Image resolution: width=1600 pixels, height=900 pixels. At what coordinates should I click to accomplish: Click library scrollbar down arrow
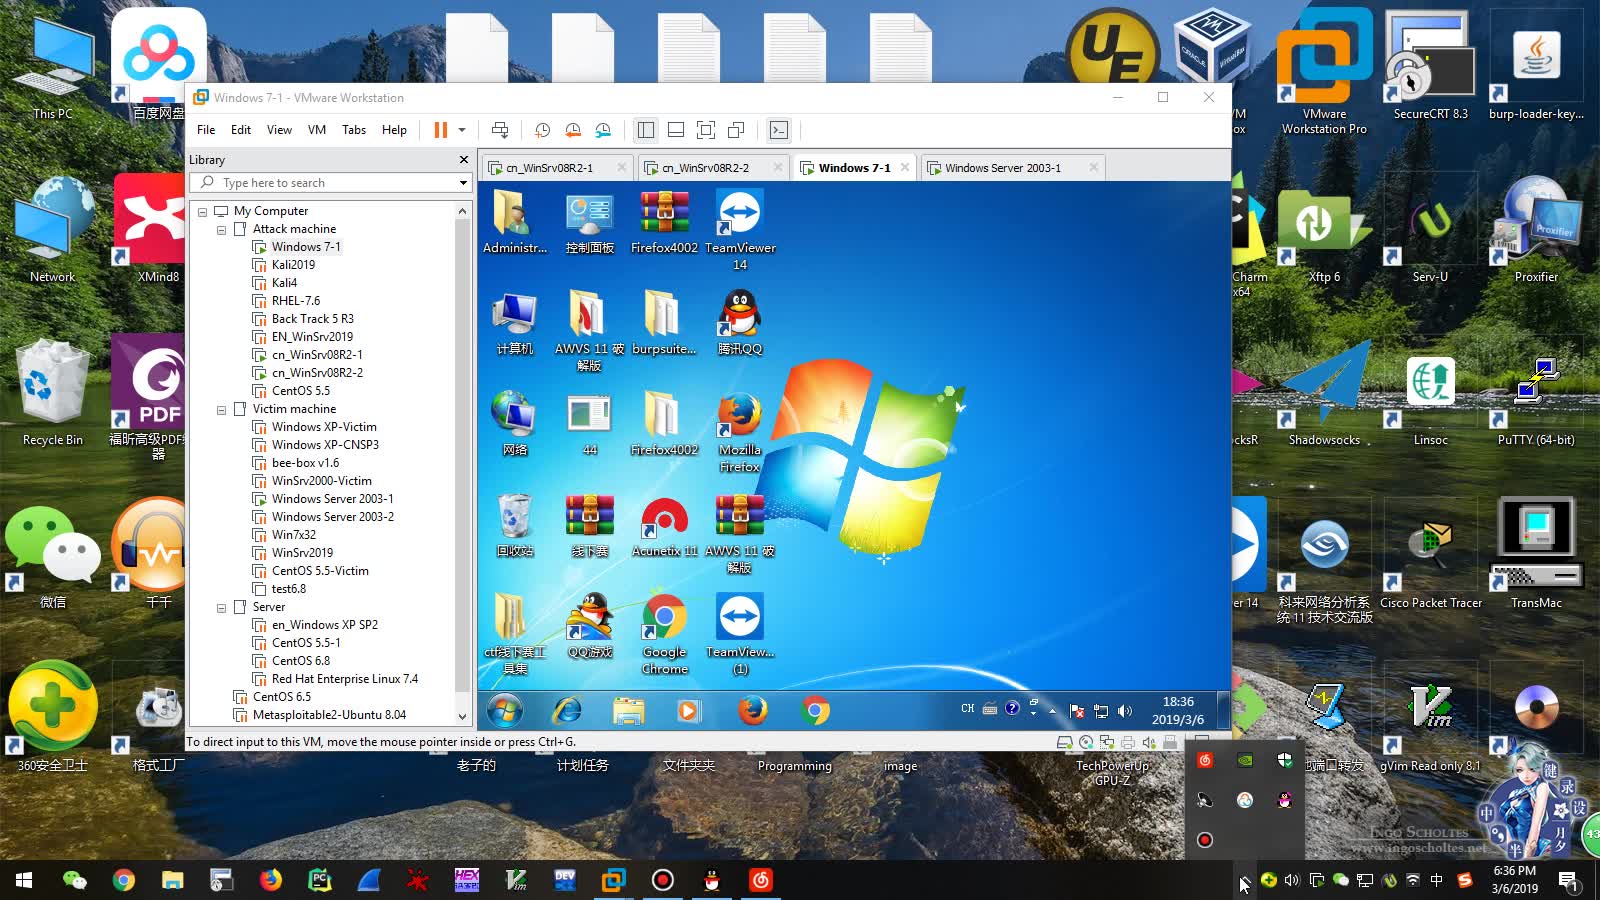pos(462,716)
